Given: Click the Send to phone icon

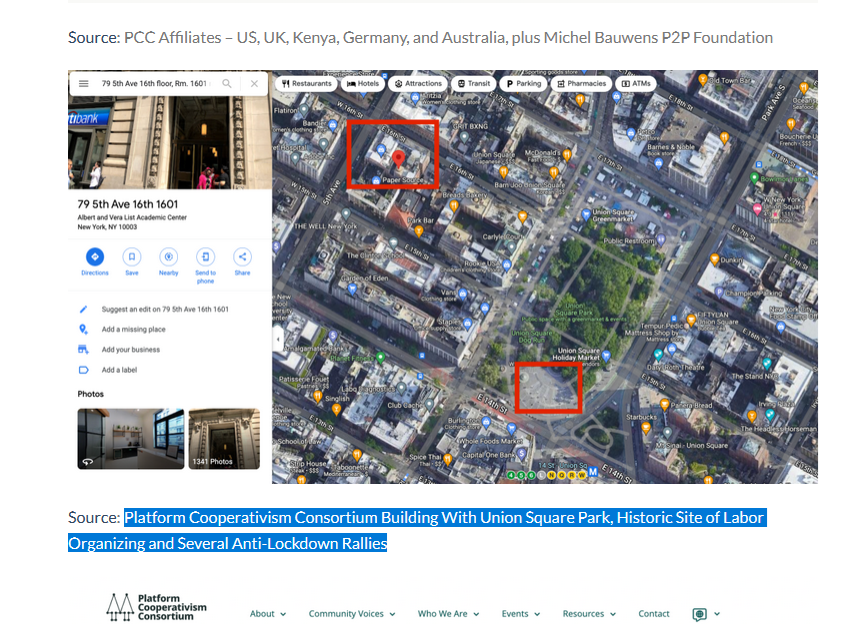Looking at the screenshot, I should click(x=205, y=257).
